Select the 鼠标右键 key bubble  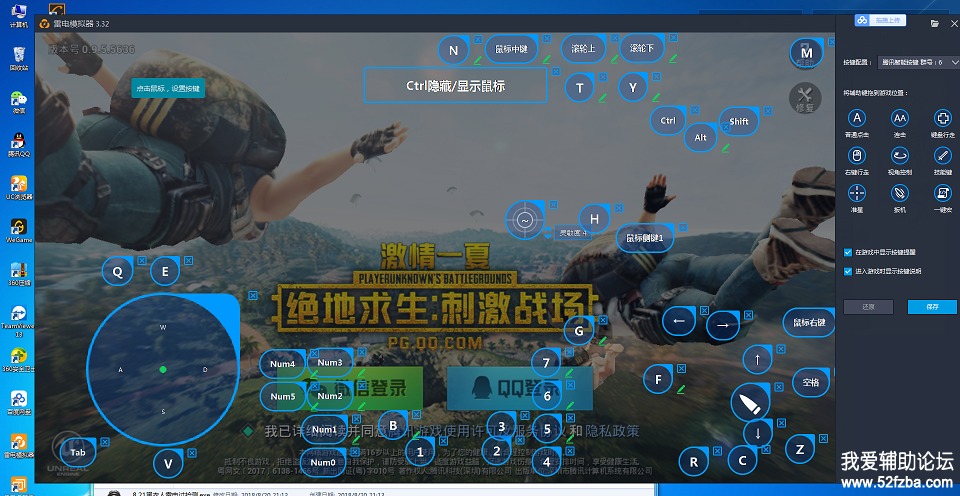coord(809,322)
